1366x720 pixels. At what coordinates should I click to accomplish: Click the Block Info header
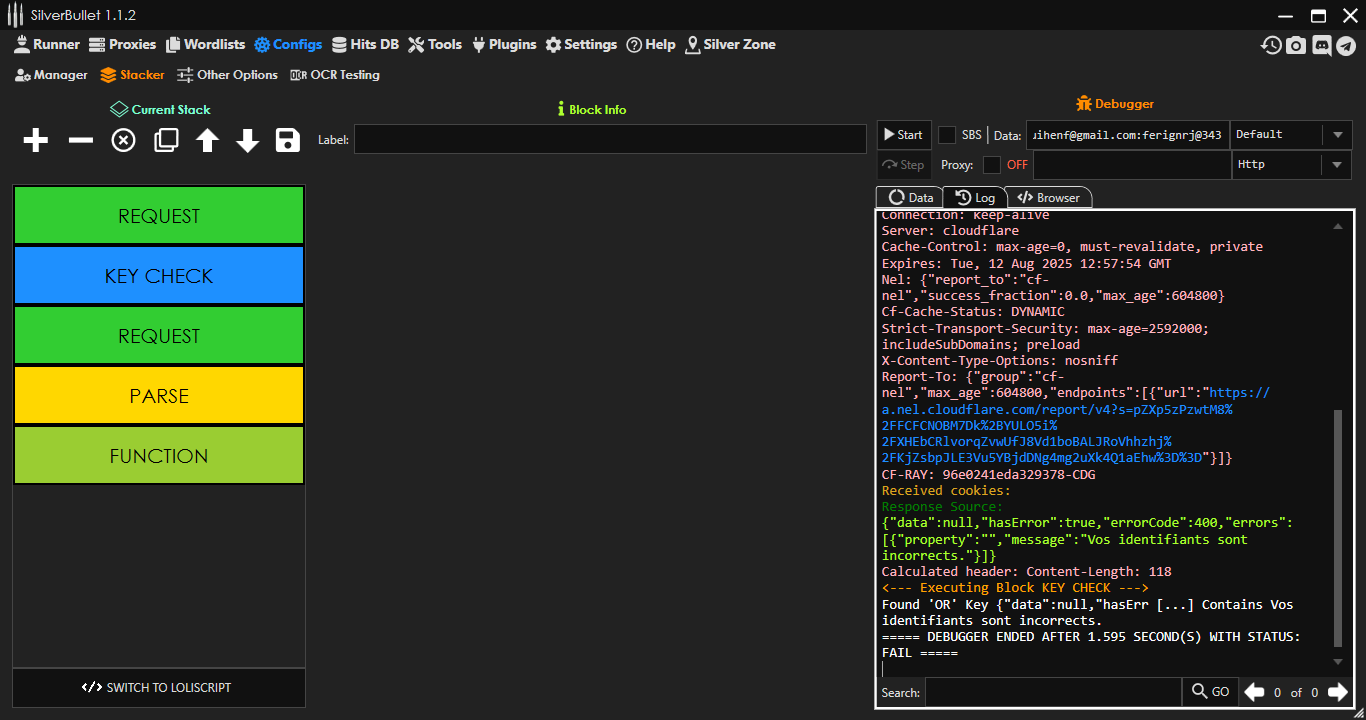pyautogui.click(x=592, y=110)
